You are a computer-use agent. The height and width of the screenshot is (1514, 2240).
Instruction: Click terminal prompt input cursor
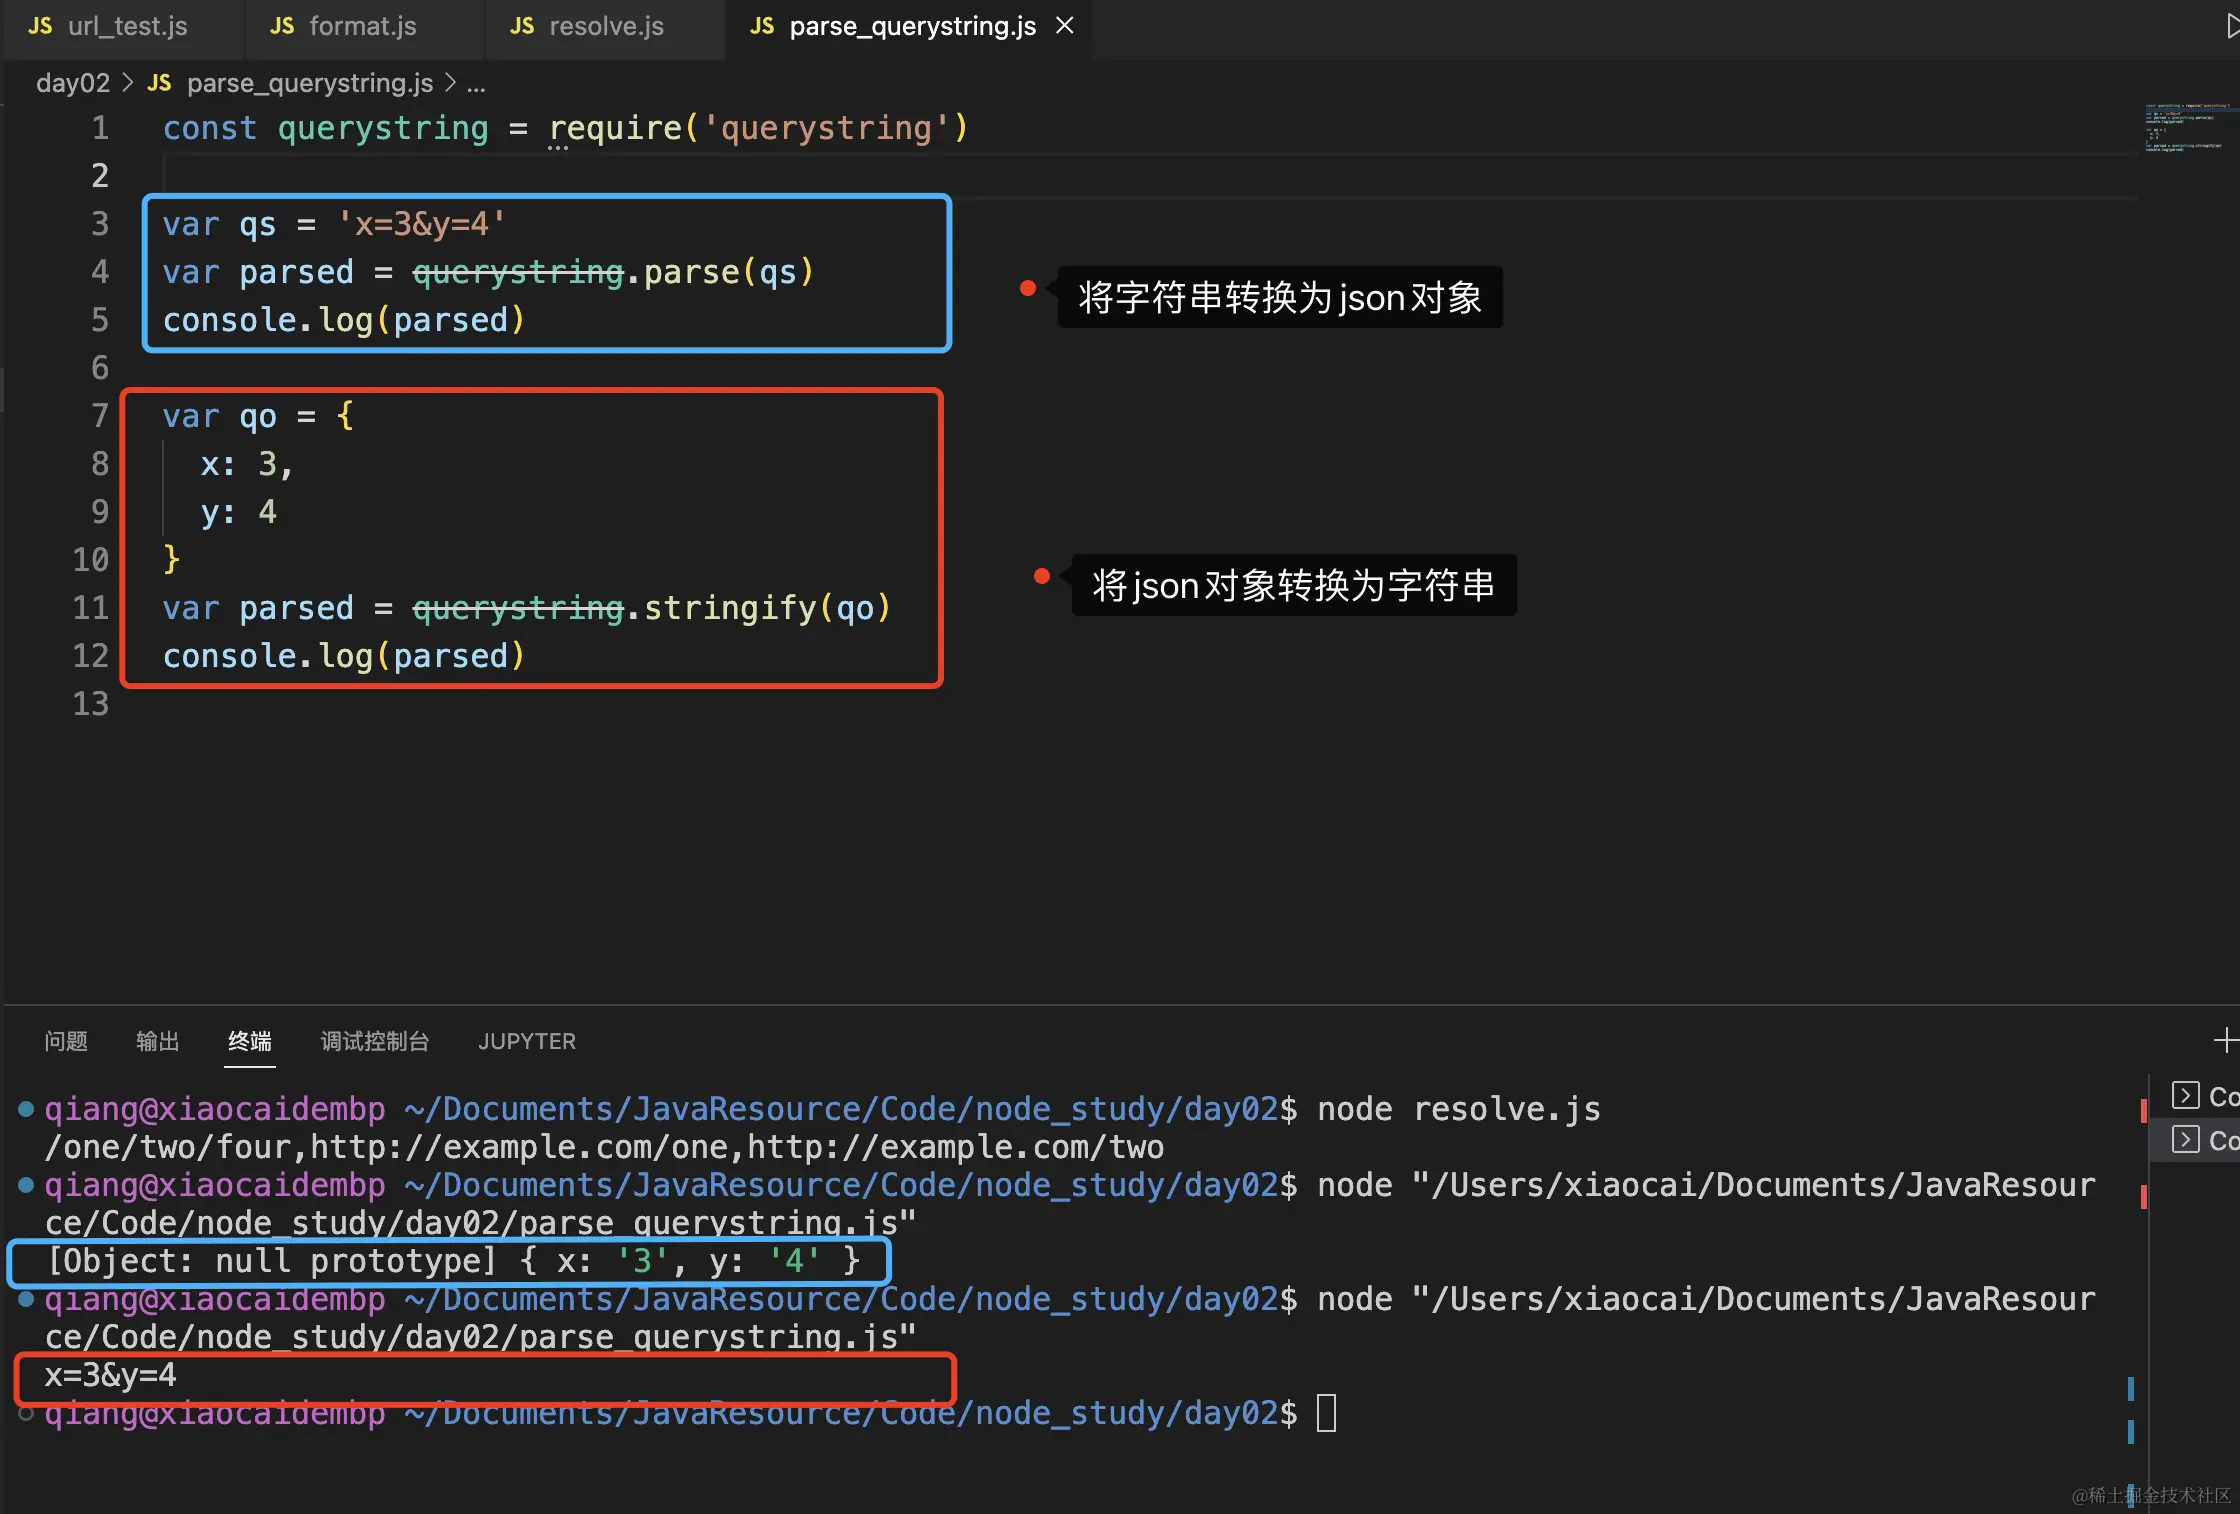[x=1326, y=1413]
